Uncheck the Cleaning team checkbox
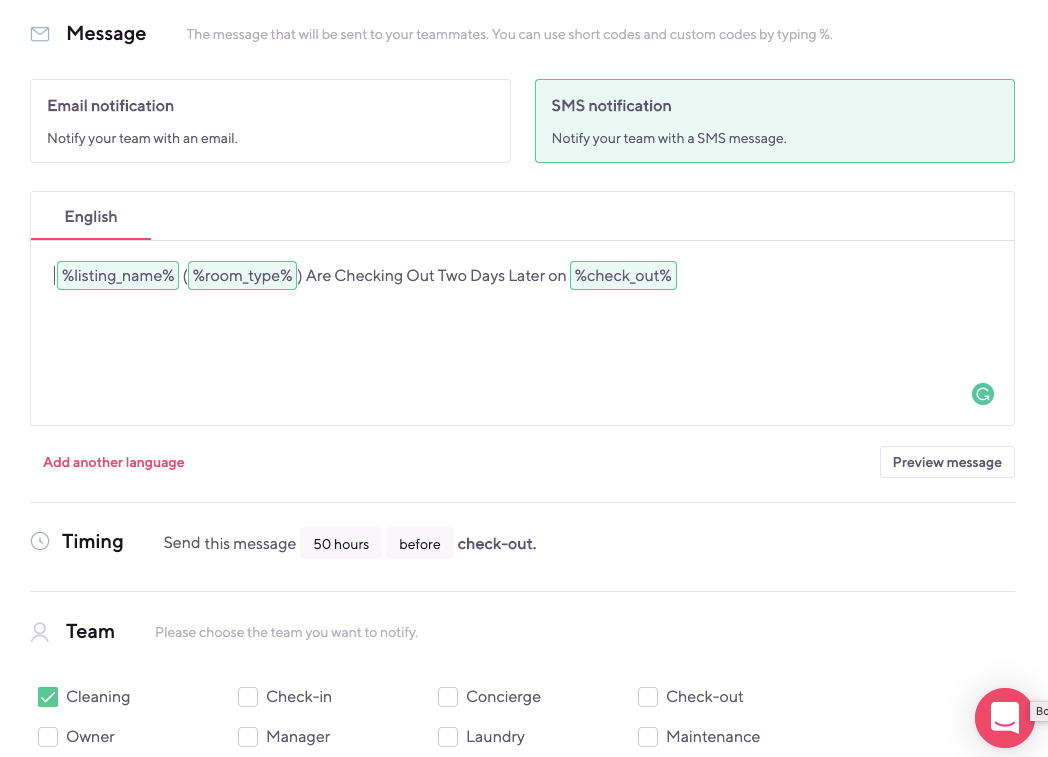This screenshot has height=757, width=1048. (48, 697)
